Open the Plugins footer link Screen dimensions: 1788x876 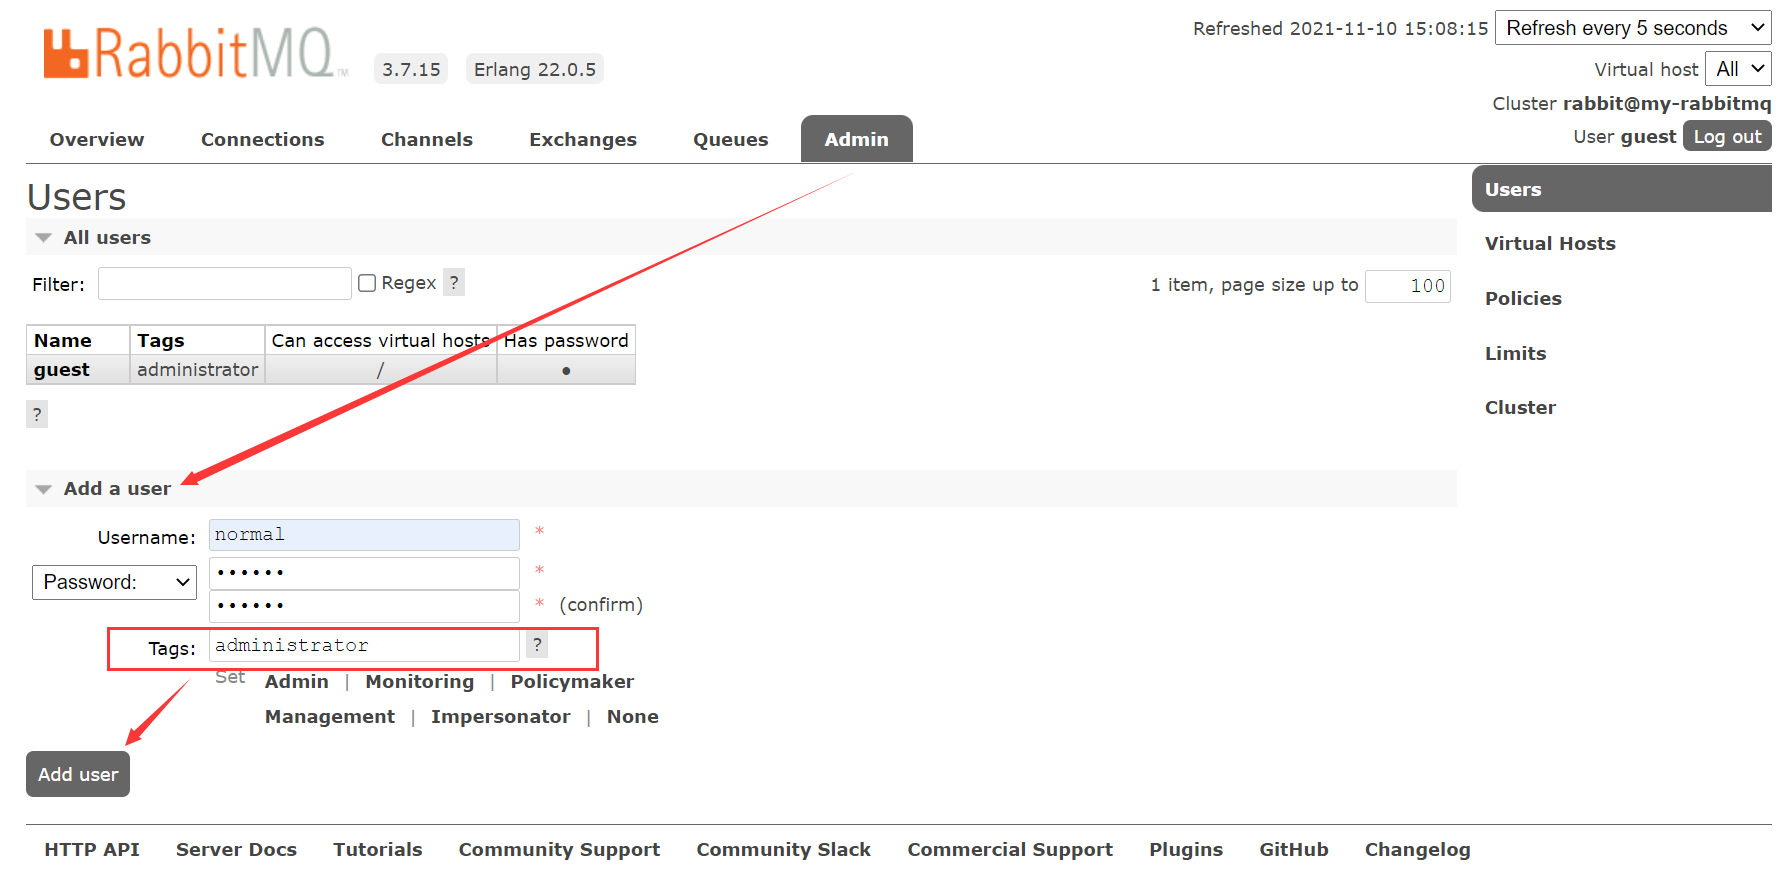point(1186,849)
